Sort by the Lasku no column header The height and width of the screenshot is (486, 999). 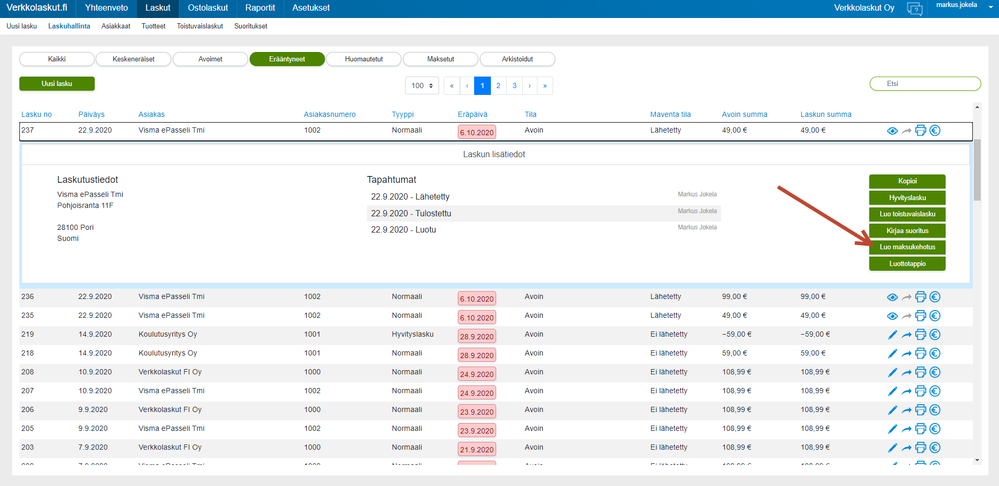point(36,115)
